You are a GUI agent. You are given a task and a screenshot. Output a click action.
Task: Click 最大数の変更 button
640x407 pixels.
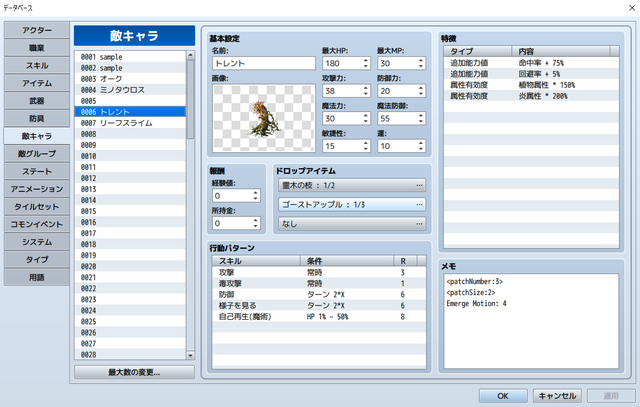pos(134,372)
